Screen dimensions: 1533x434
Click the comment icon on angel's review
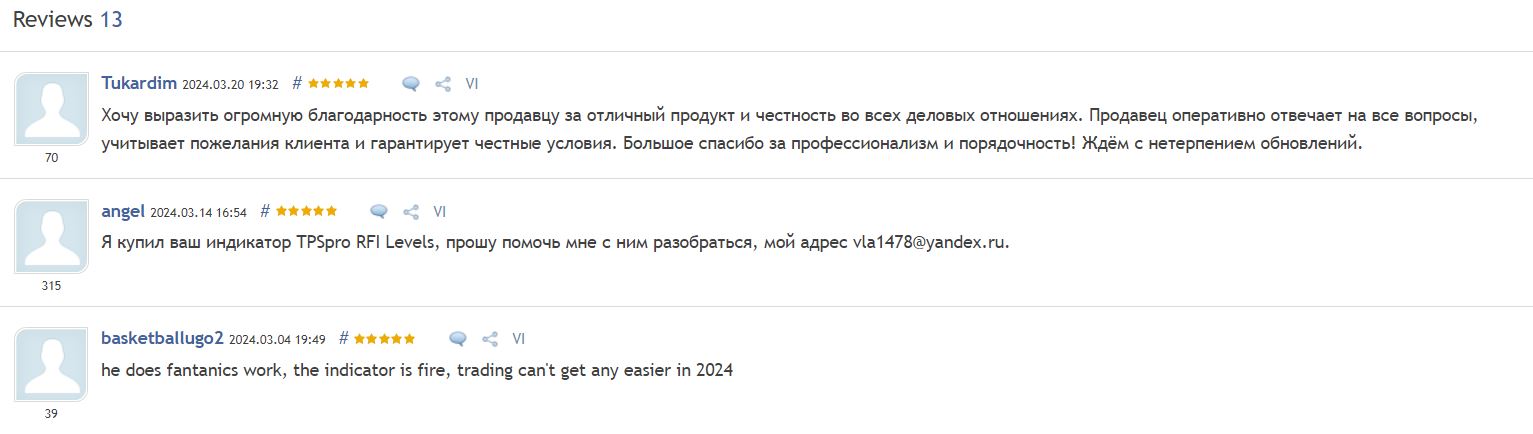[379, 212]
